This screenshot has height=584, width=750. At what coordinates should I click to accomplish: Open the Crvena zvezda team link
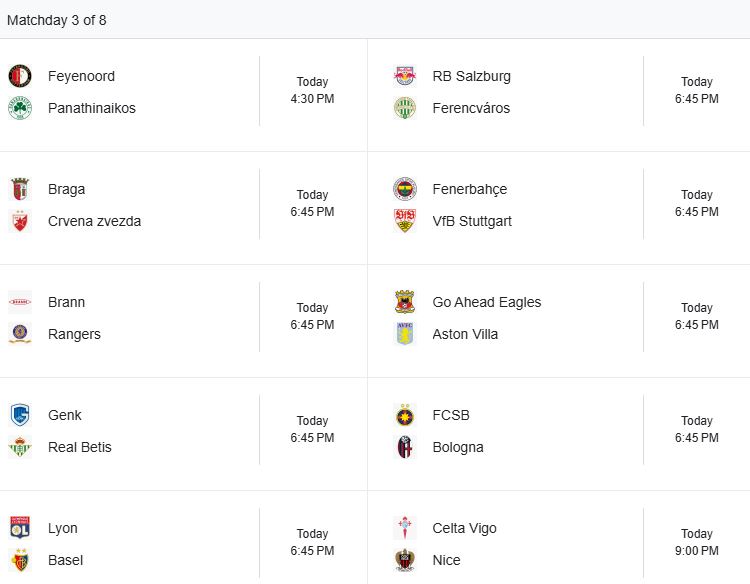coord(94,221)
